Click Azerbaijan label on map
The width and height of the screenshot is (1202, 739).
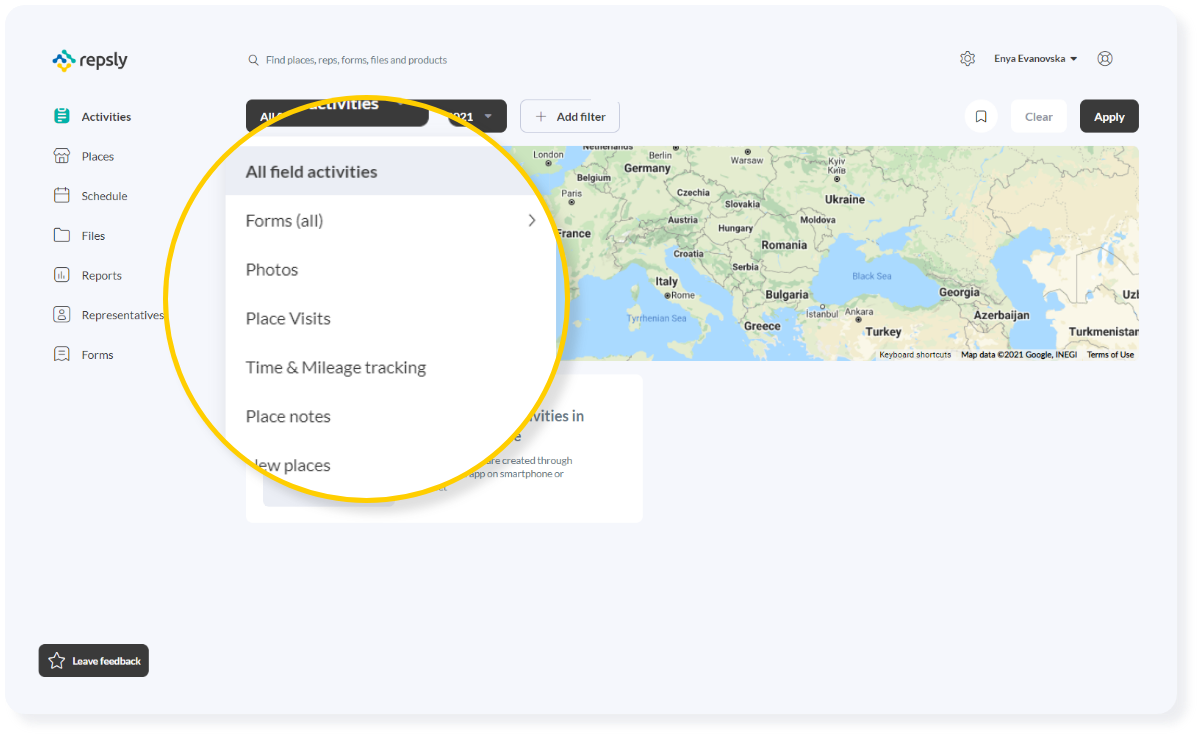pyautogui.click(x=1001, y=315)
